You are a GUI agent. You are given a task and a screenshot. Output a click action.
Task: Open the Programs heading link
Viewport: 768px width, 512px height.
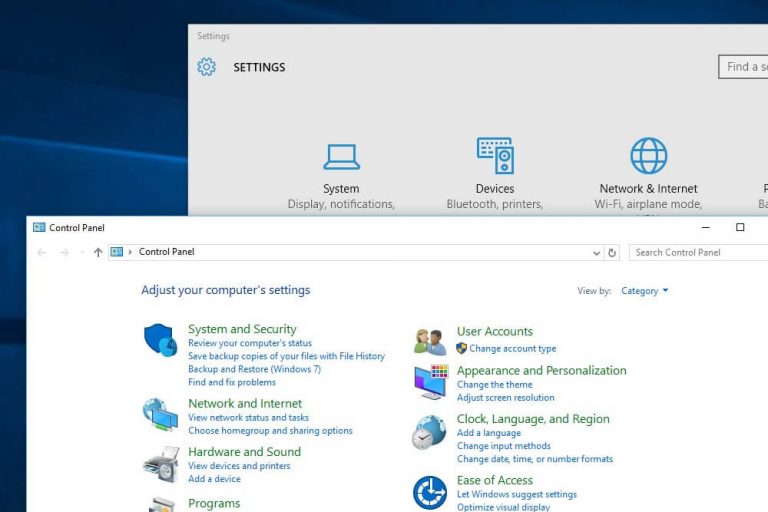pyautogui.click(x=214, y=503)
